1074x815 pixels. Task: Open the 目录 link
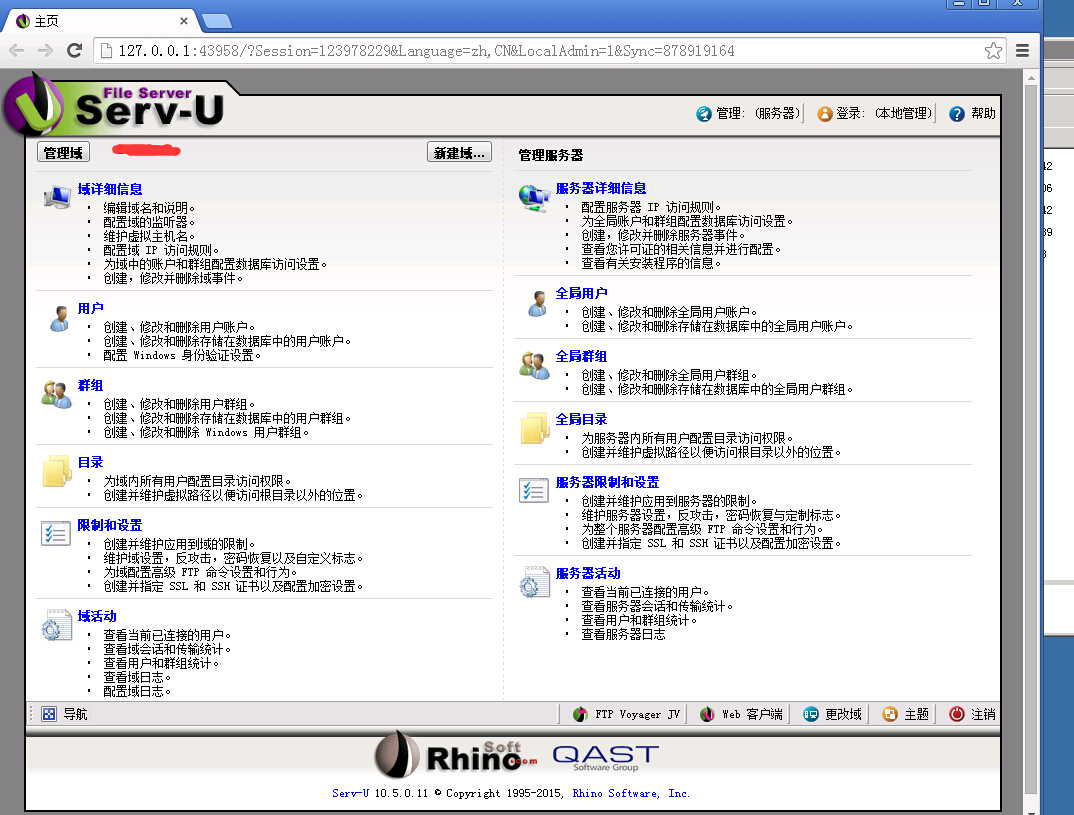click(x=90, y=462)
